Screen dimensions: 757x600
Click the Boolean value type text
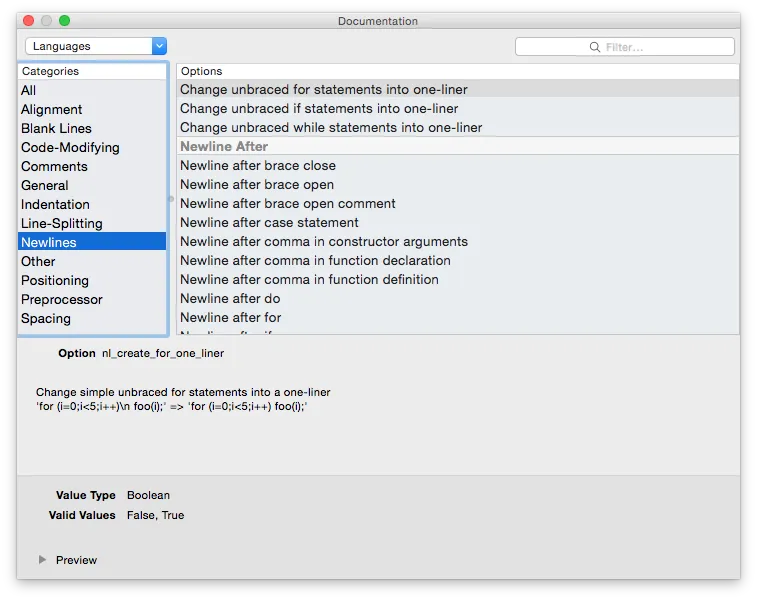(148, 495)
